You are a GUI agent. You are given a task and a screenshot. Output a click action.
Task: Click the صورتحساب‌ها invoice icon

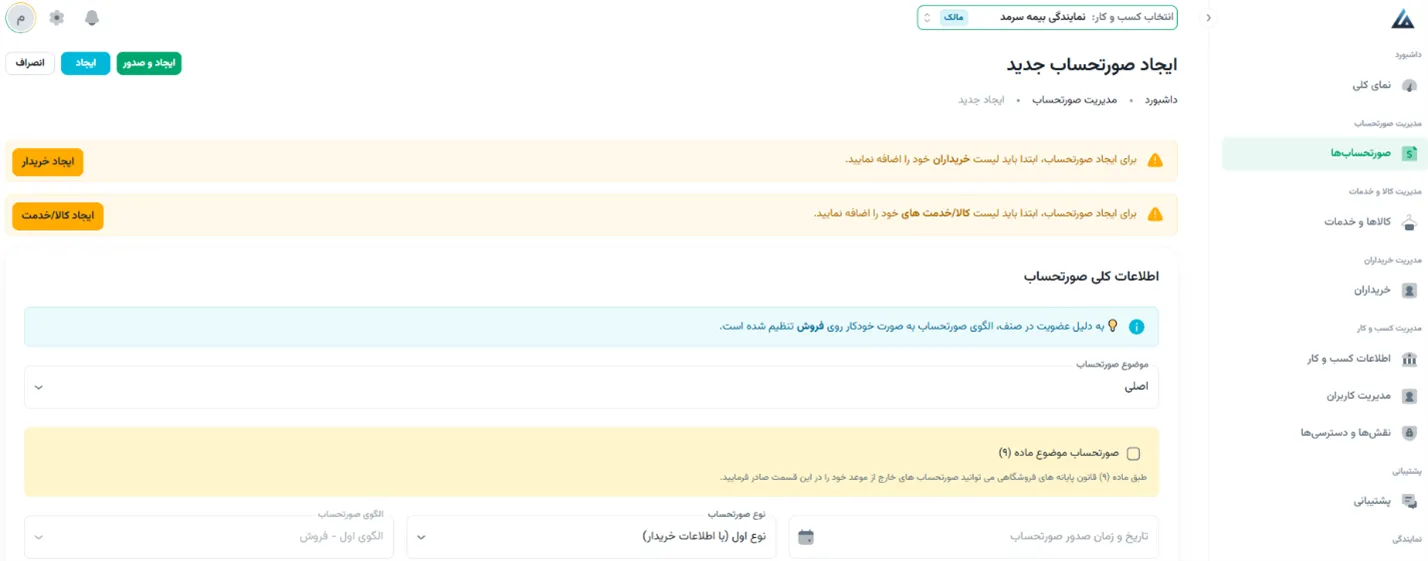click(x=1409, y=153)
